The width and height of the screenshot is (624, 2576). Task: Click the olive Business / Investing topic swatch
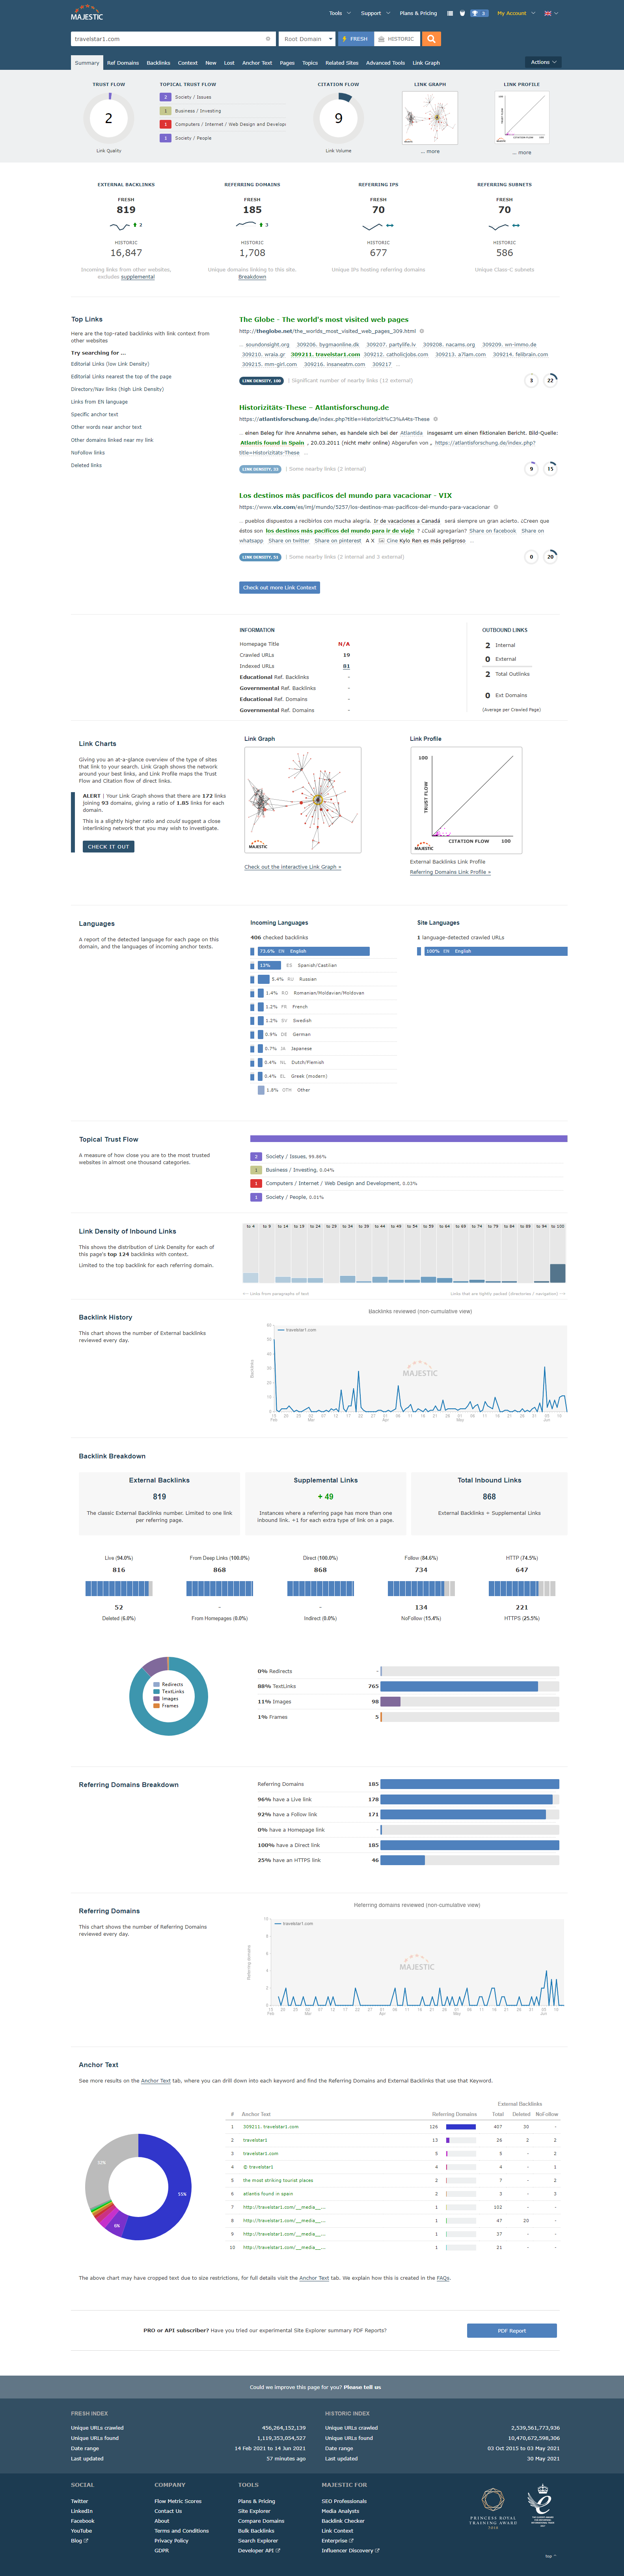pos(166,111)
